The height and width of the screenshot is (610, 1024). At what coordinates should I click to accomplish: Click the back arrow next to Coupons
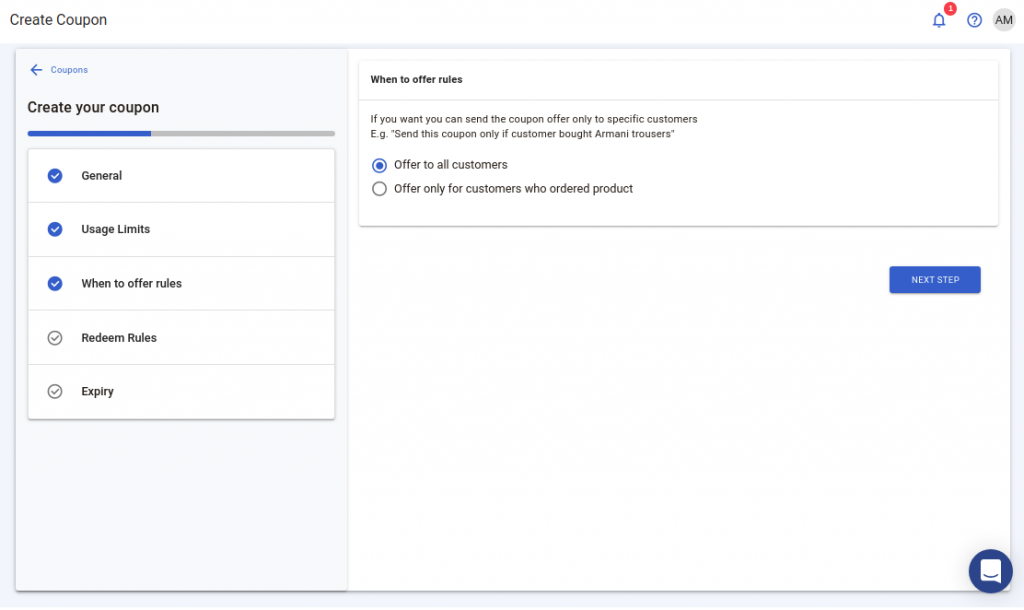[36, 70]
